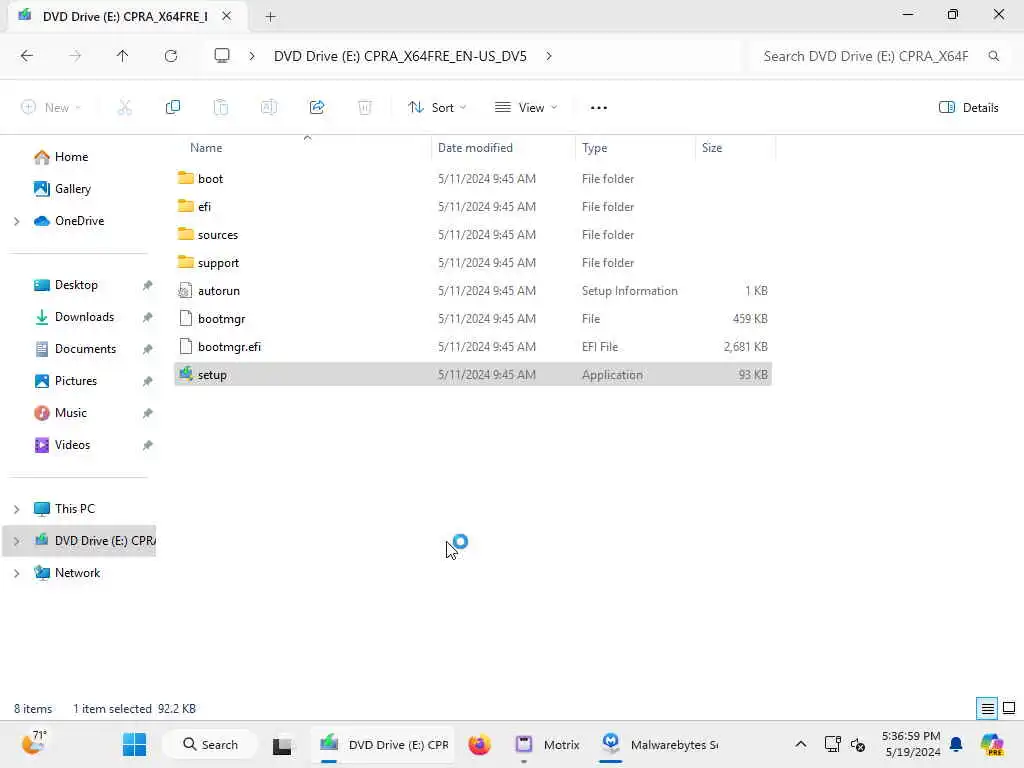This screenshot has height=768, width=1024.
Task: Open the sources folder
Action: 217,234
